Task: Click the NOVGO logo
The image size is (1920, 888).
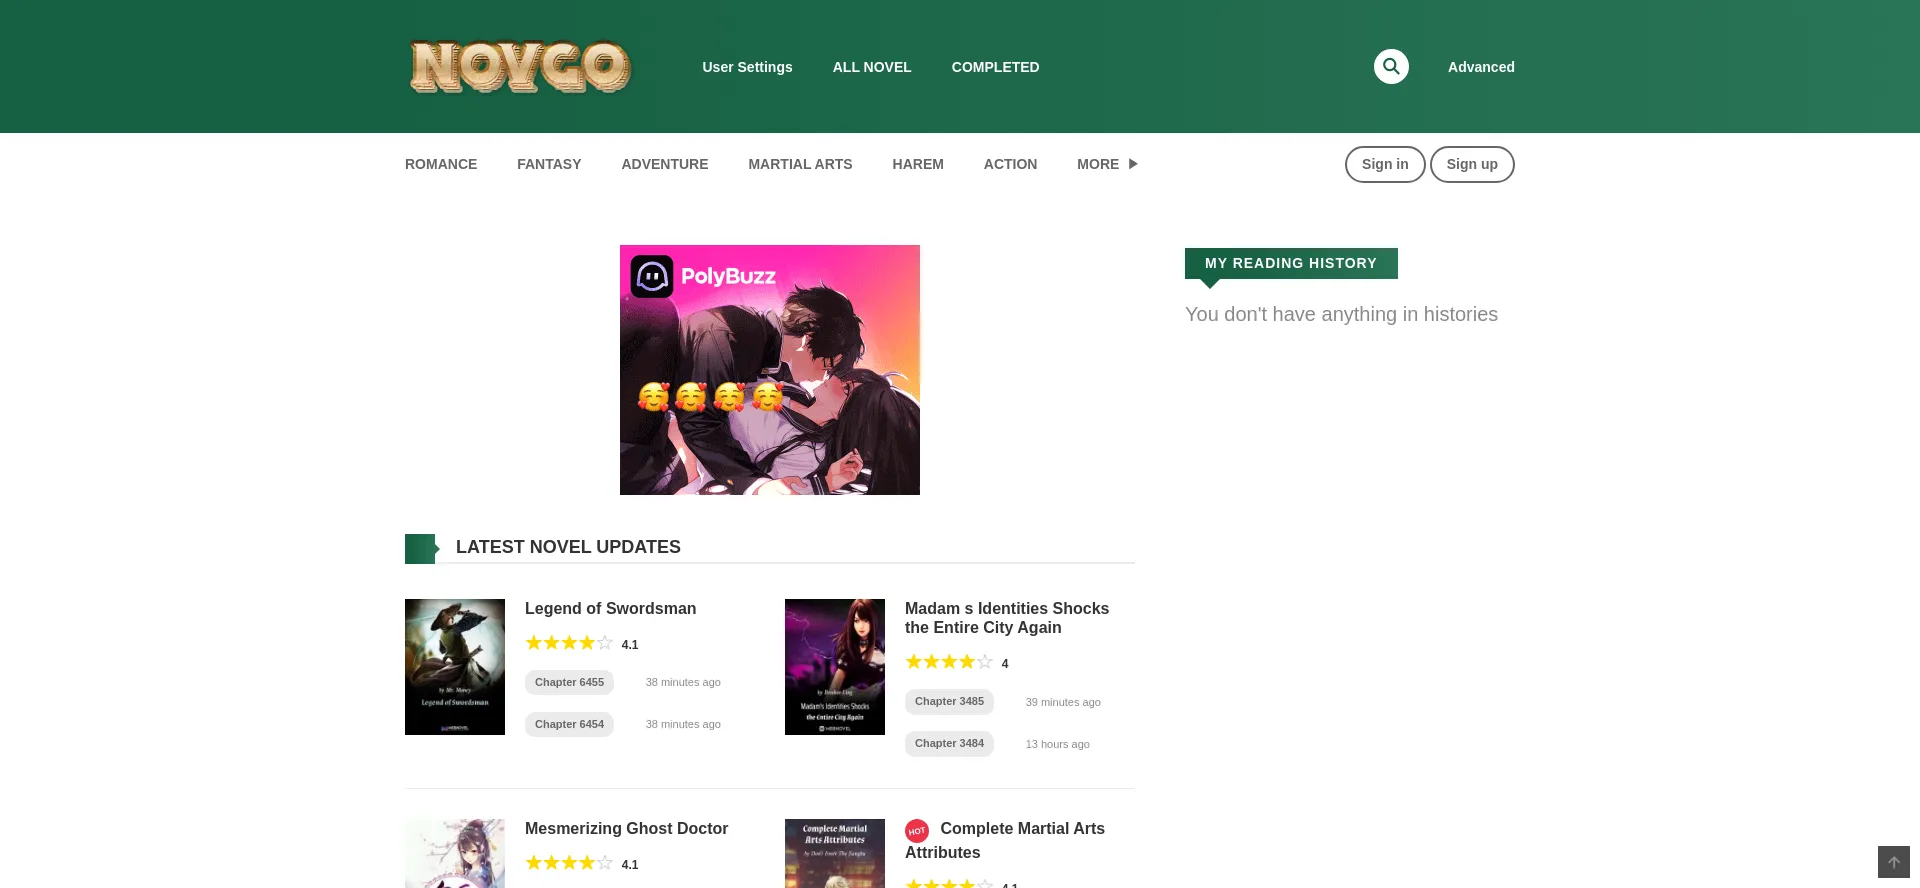Action: coord(520,67)
